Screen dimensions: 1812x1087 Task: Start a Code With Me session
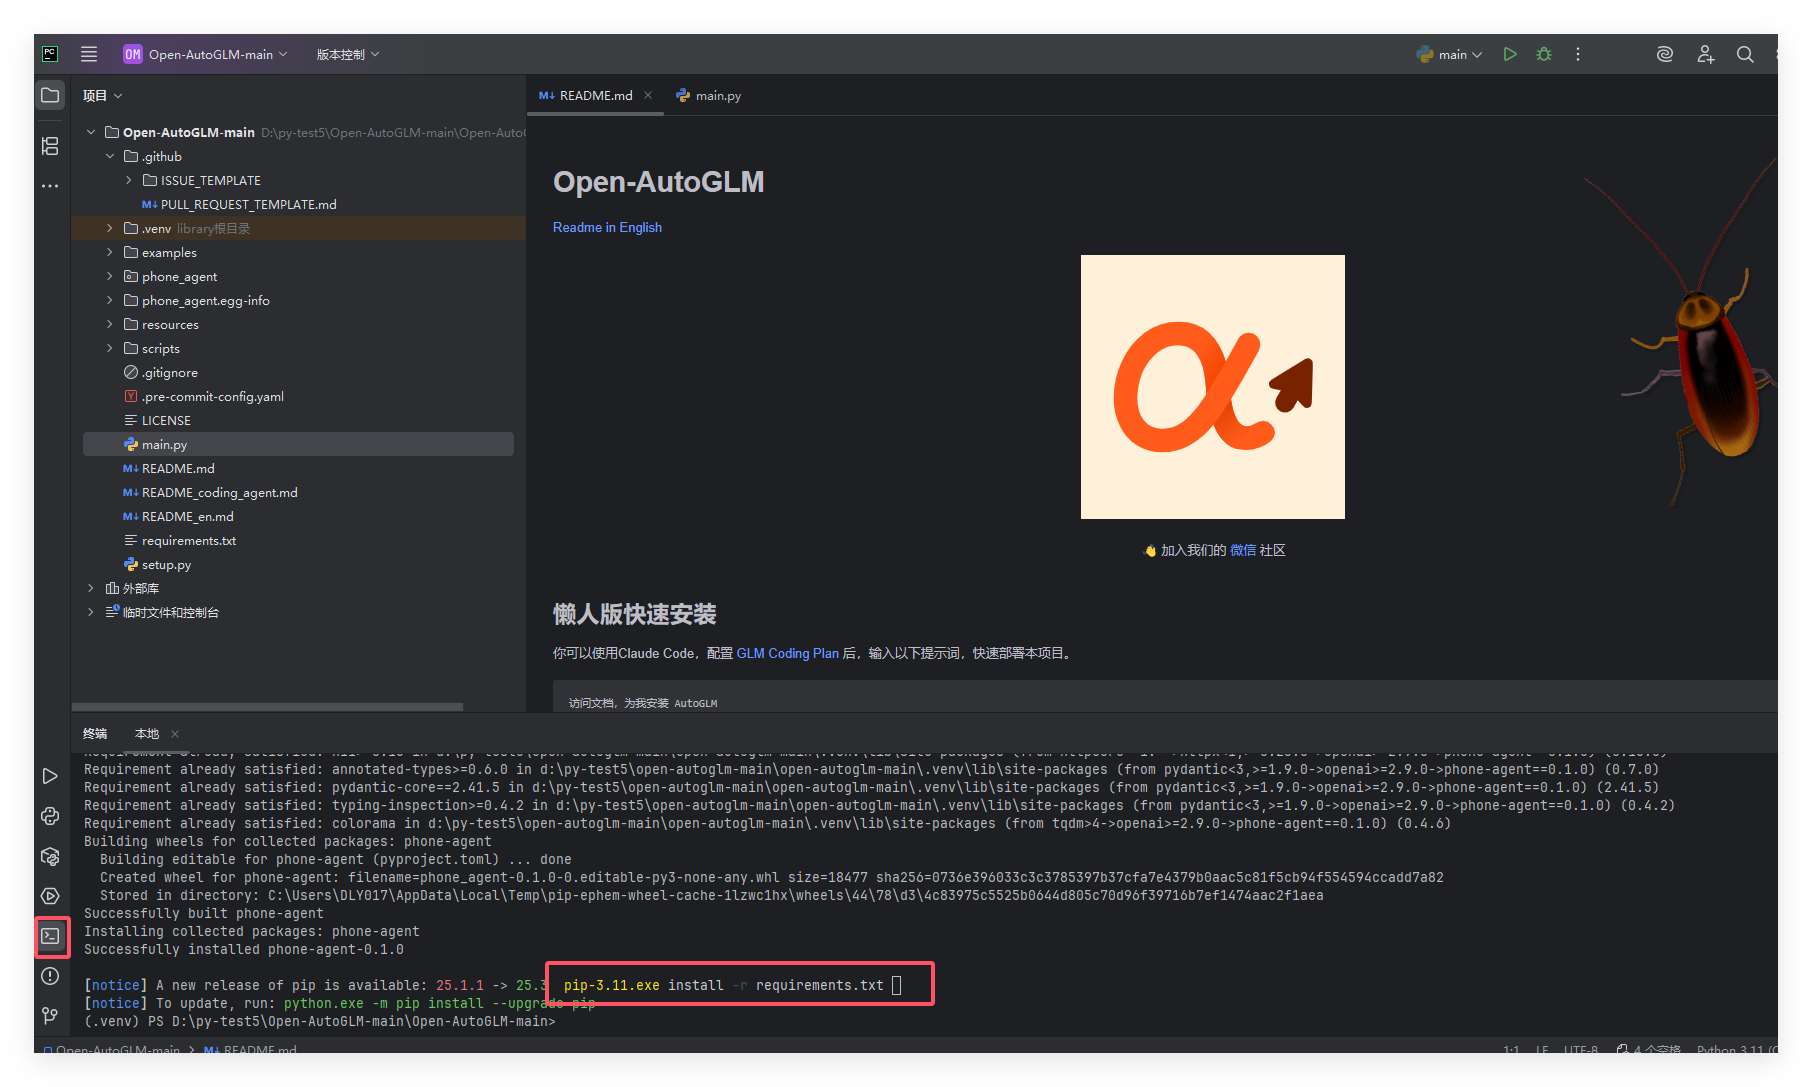[1706, 54]
